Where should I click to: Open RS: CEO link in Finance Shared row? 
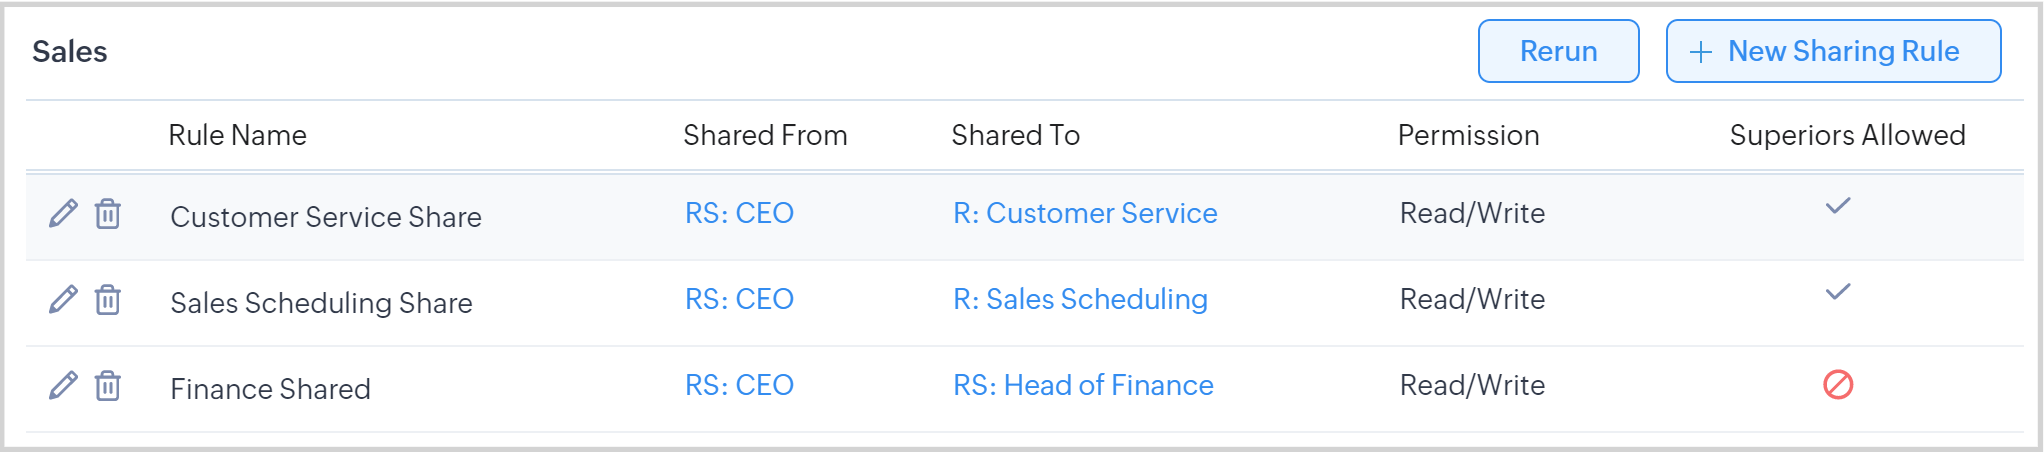(x=739, y=385)
